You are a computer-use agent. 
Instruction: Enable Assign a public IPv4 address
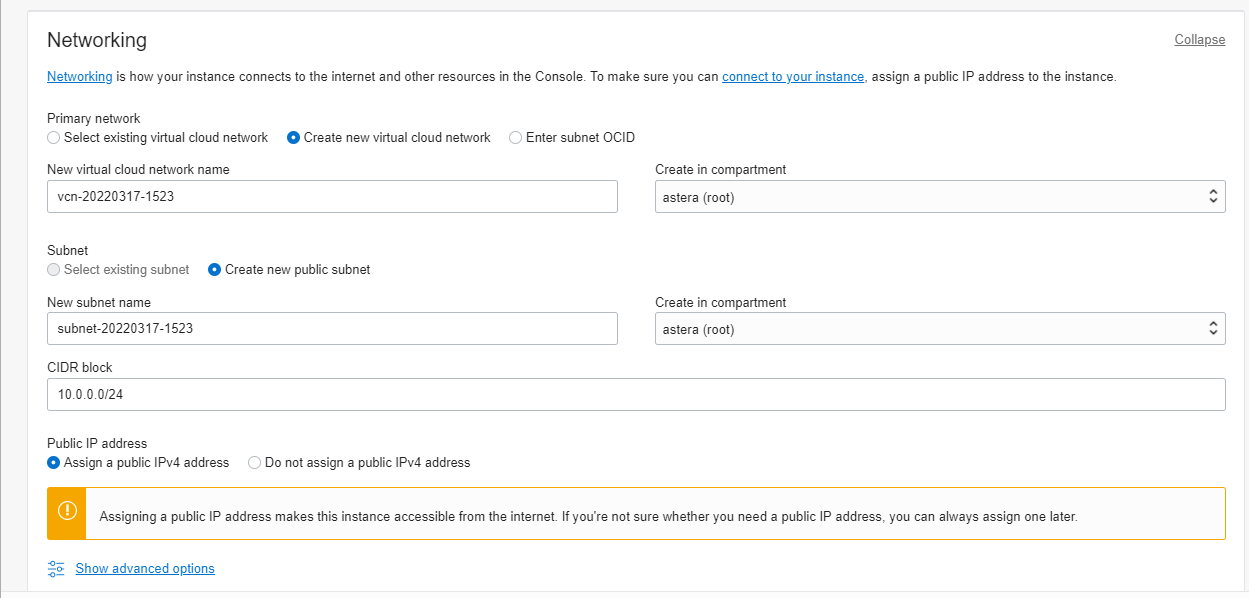point(54,463)
